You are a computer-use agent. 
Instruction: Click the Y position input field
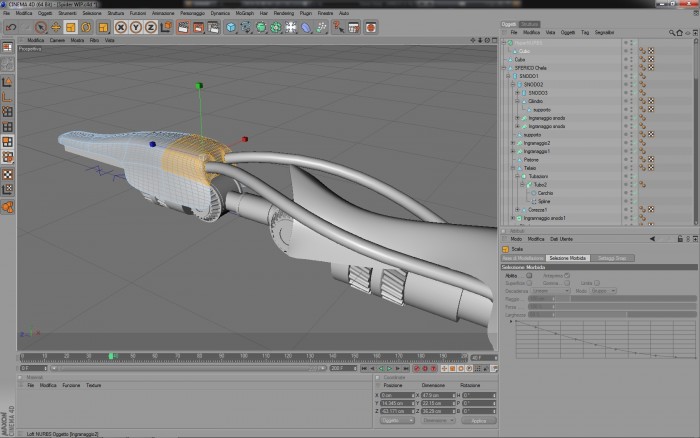[397, 403]
